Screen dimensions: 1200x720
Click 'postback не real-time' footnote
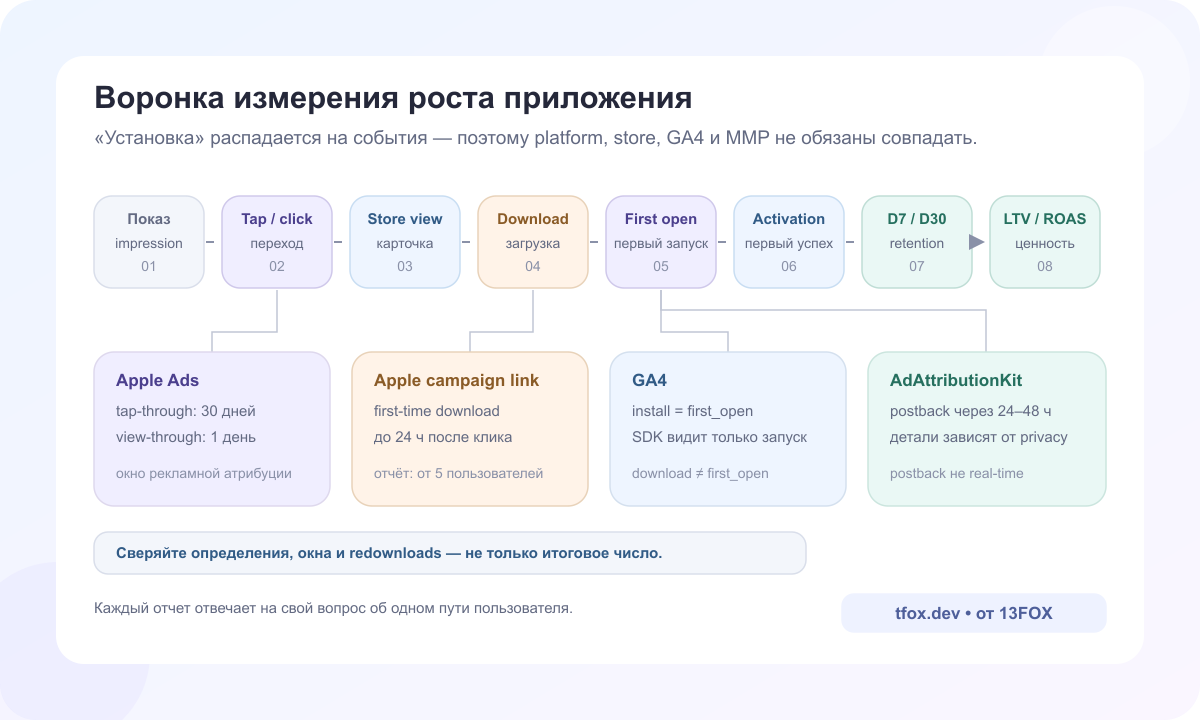pos(957,473)
